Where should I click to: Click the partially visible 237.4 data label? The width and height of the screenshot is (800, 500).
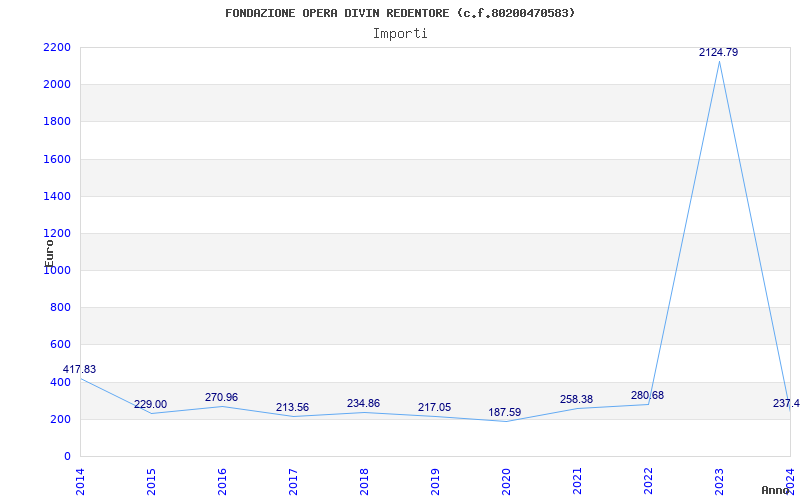[x=786, y=404]
